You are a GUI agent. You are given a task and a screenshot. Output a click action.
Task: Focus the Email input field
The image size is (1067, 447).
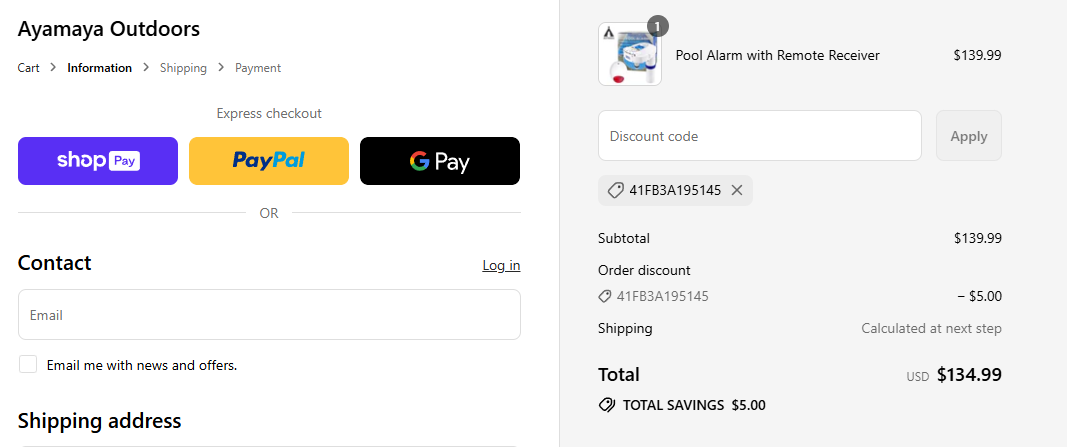(x=269, y=314)
